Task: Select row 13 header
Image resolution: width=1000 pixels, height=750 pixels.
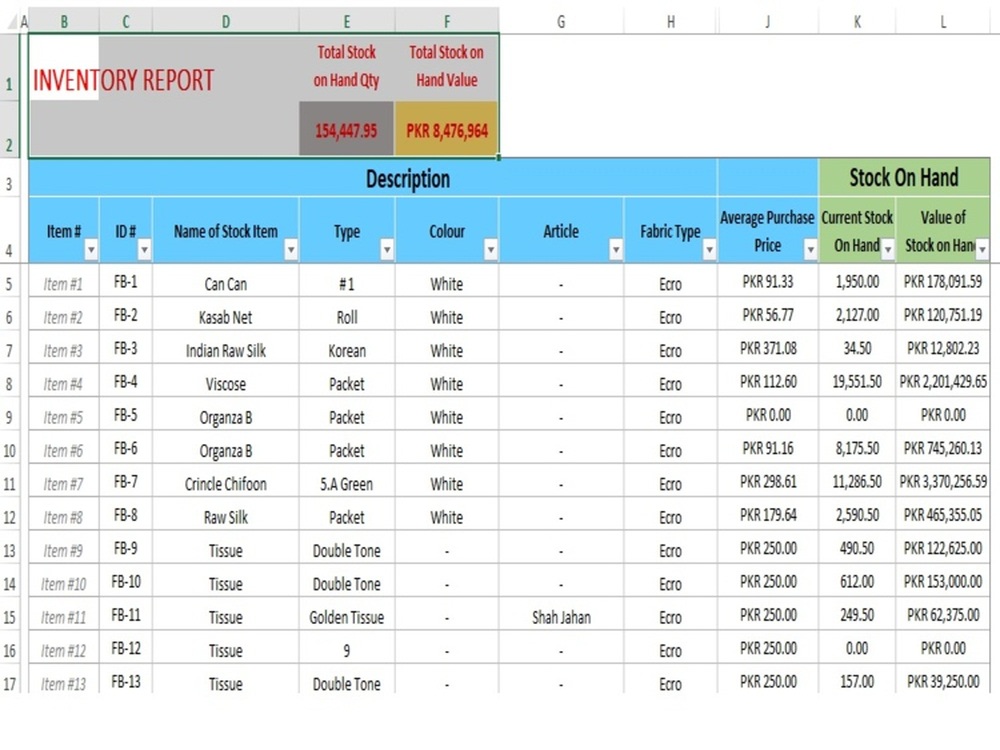Action: pos(10,548)
